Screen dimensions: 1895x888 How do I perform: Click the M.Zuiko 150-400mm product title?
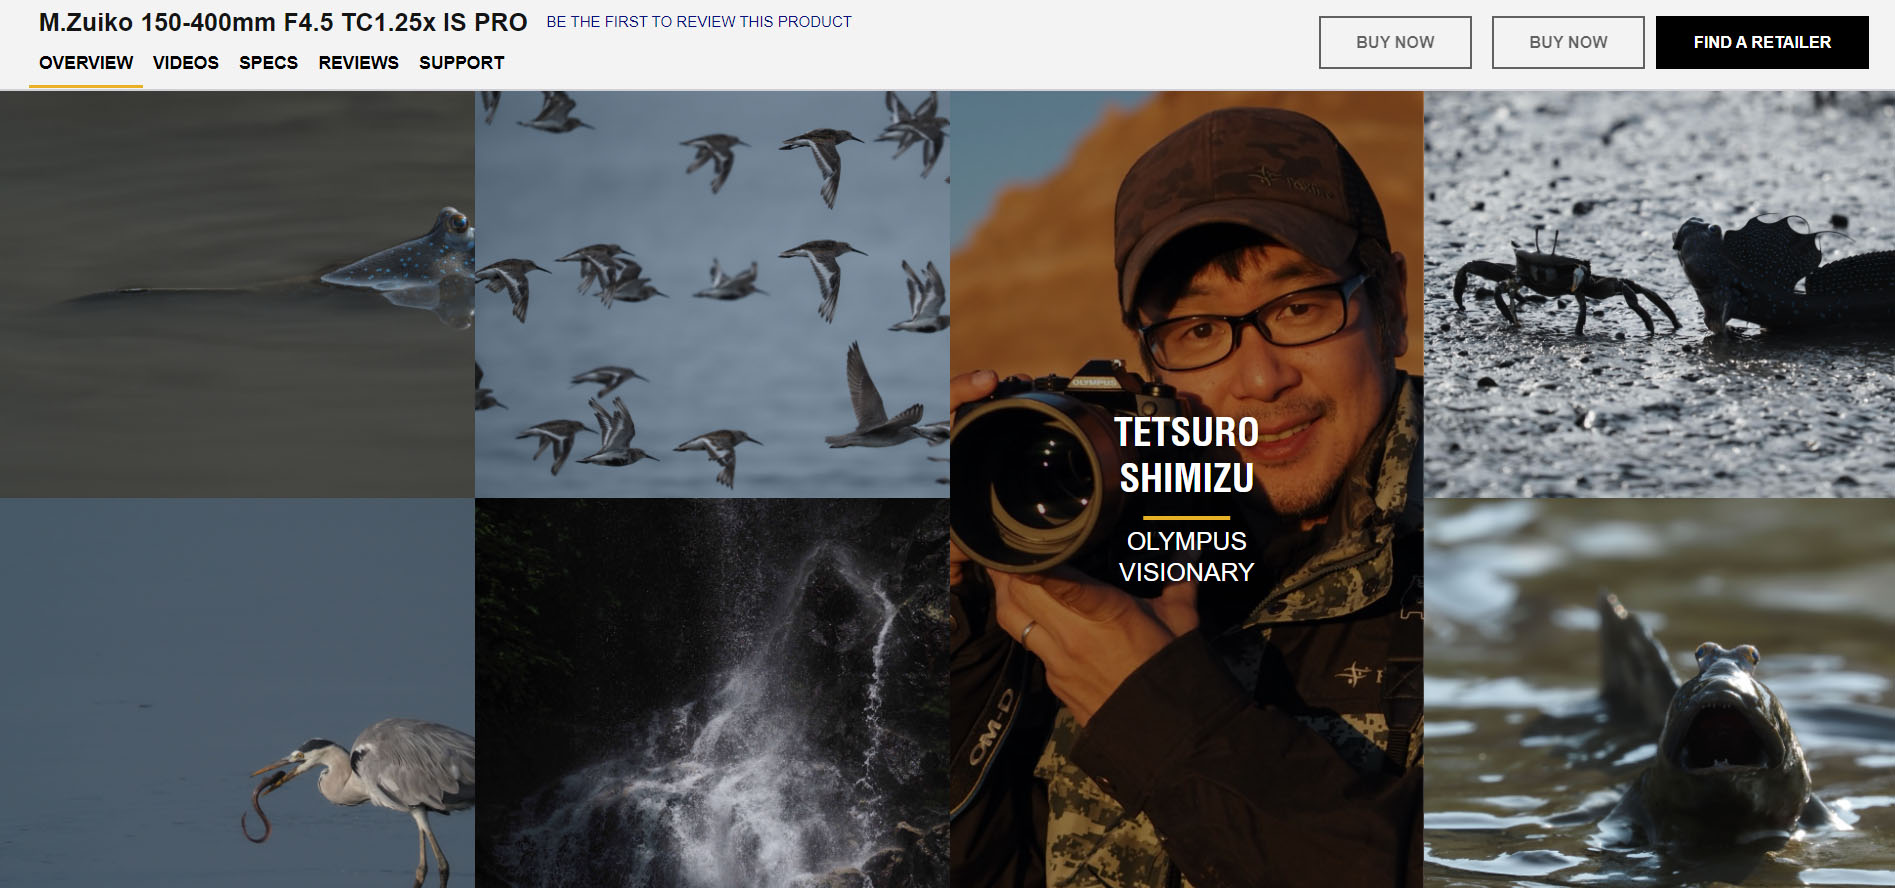click(x=283, y=22)
